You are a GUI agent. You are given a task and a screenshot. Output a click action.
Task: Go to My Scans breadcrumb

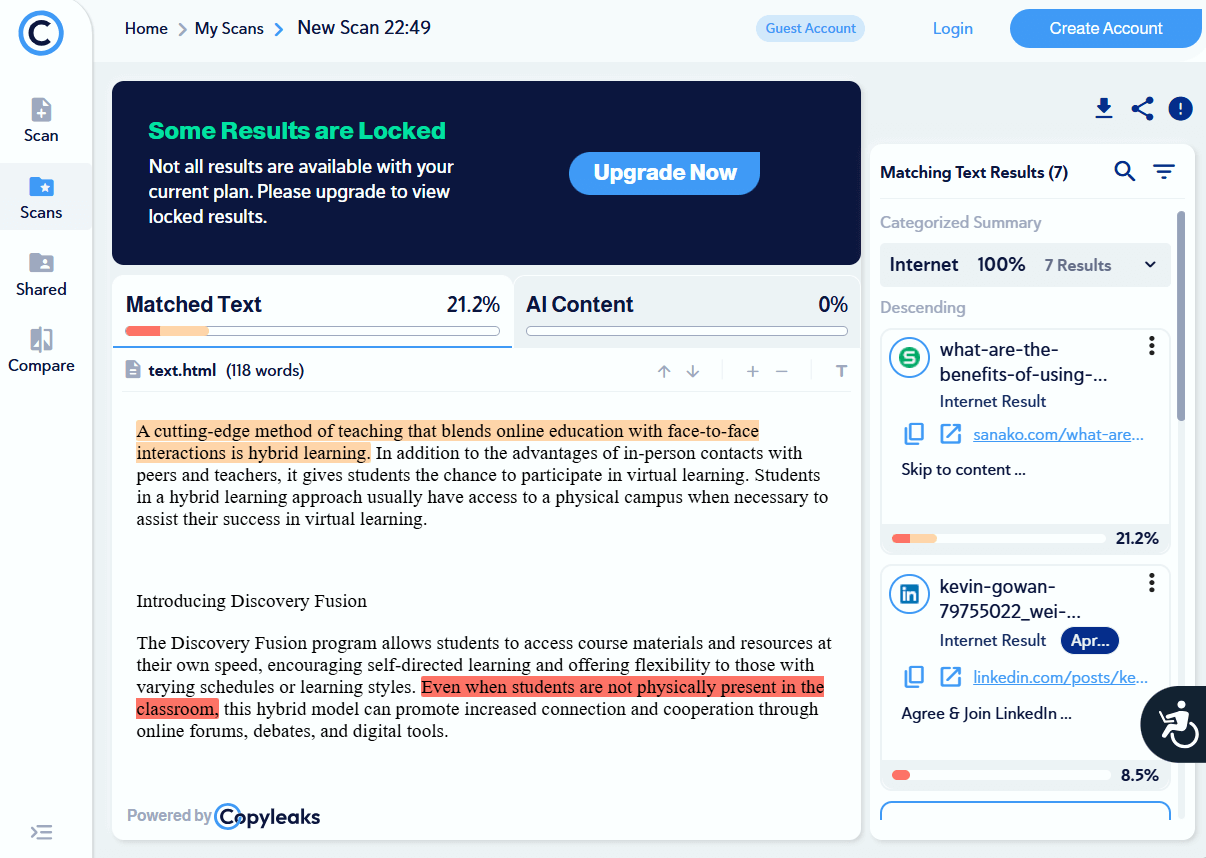pyautogui.click(x=229, y=28)
